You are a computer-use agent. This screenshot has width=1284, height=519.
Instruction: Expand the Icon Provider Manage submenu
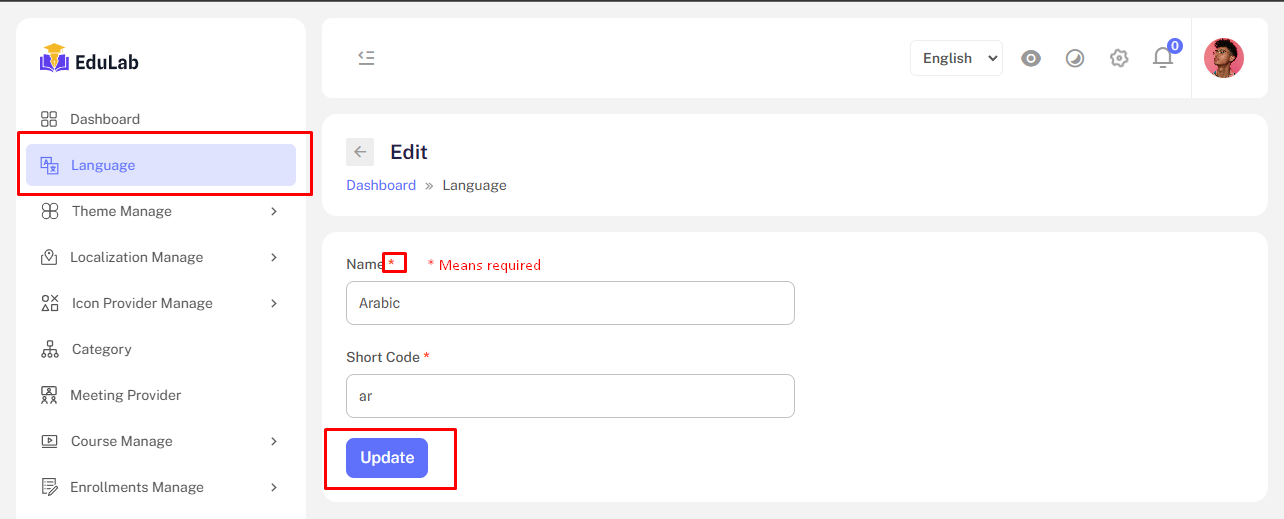pos(160,303)
